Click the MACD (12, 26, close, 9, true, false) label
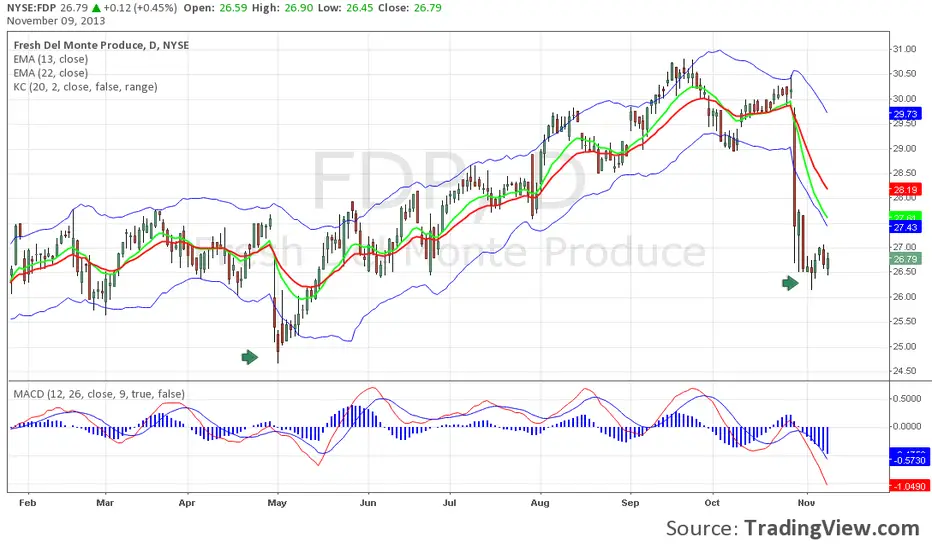Image resolution: width=932 pixels, height=550 pixels. [99, 394]
